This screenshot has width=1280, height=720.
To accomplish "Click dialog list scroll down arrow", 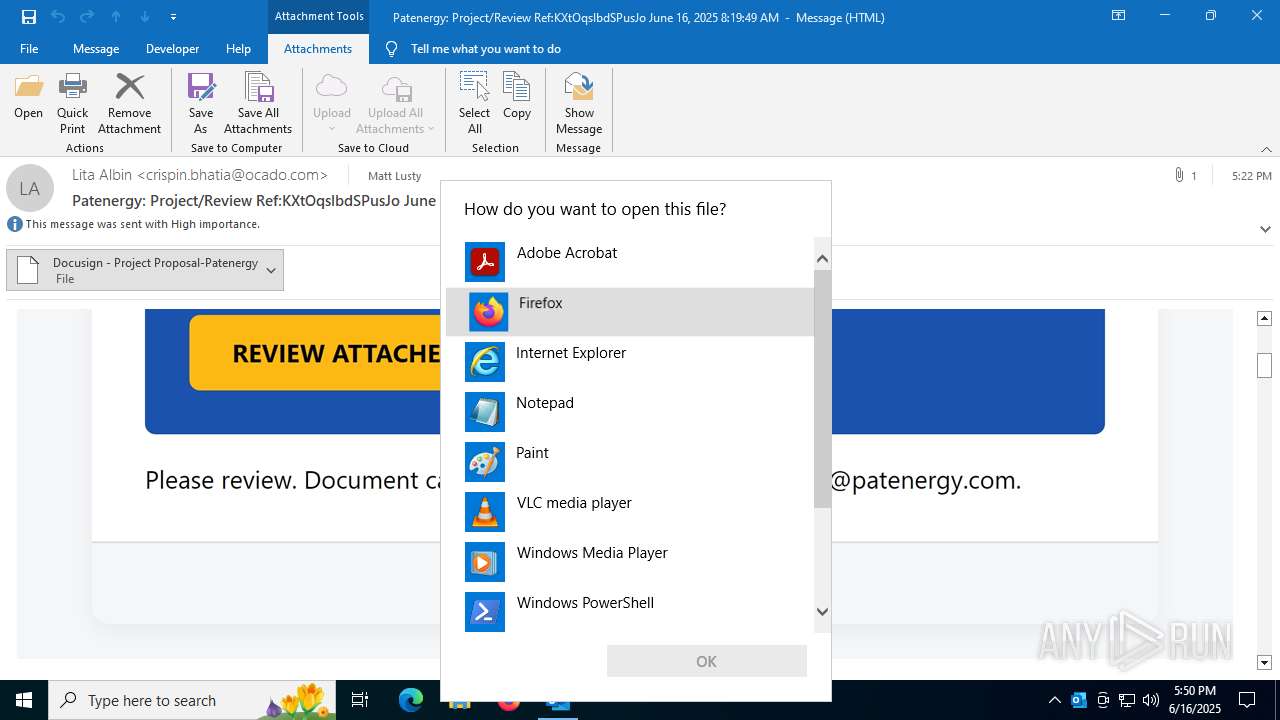I will pyautogui.click(x=822, y=612).
